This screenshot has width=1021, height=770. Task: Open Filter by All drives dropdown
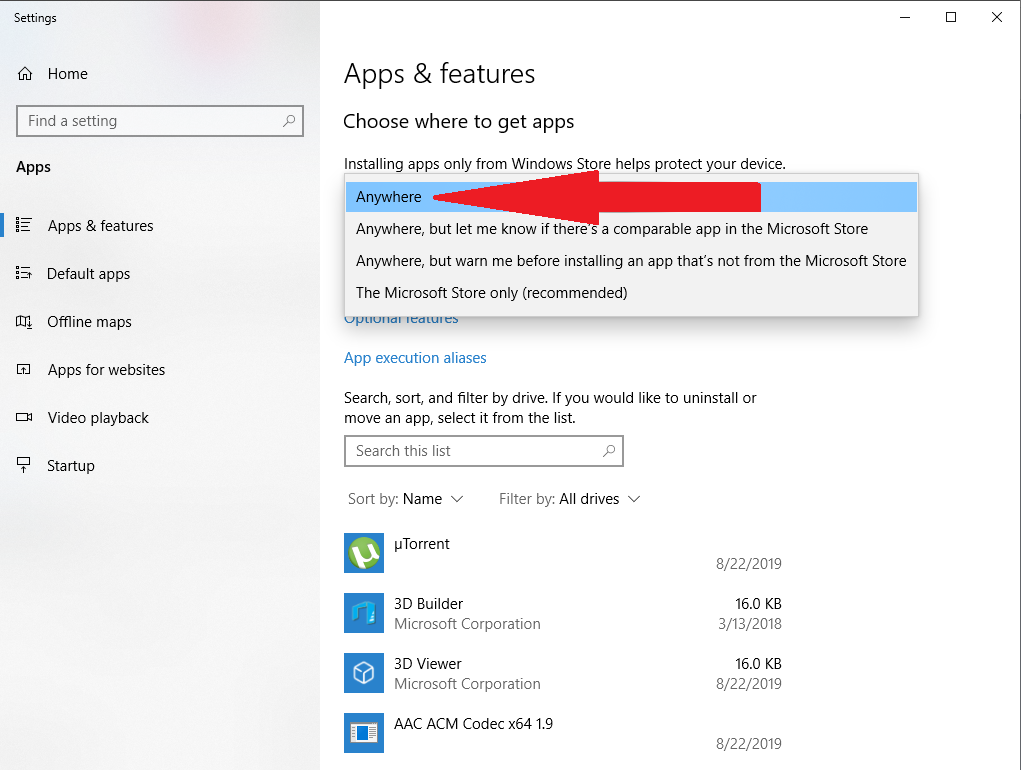[x=570, y=499]
